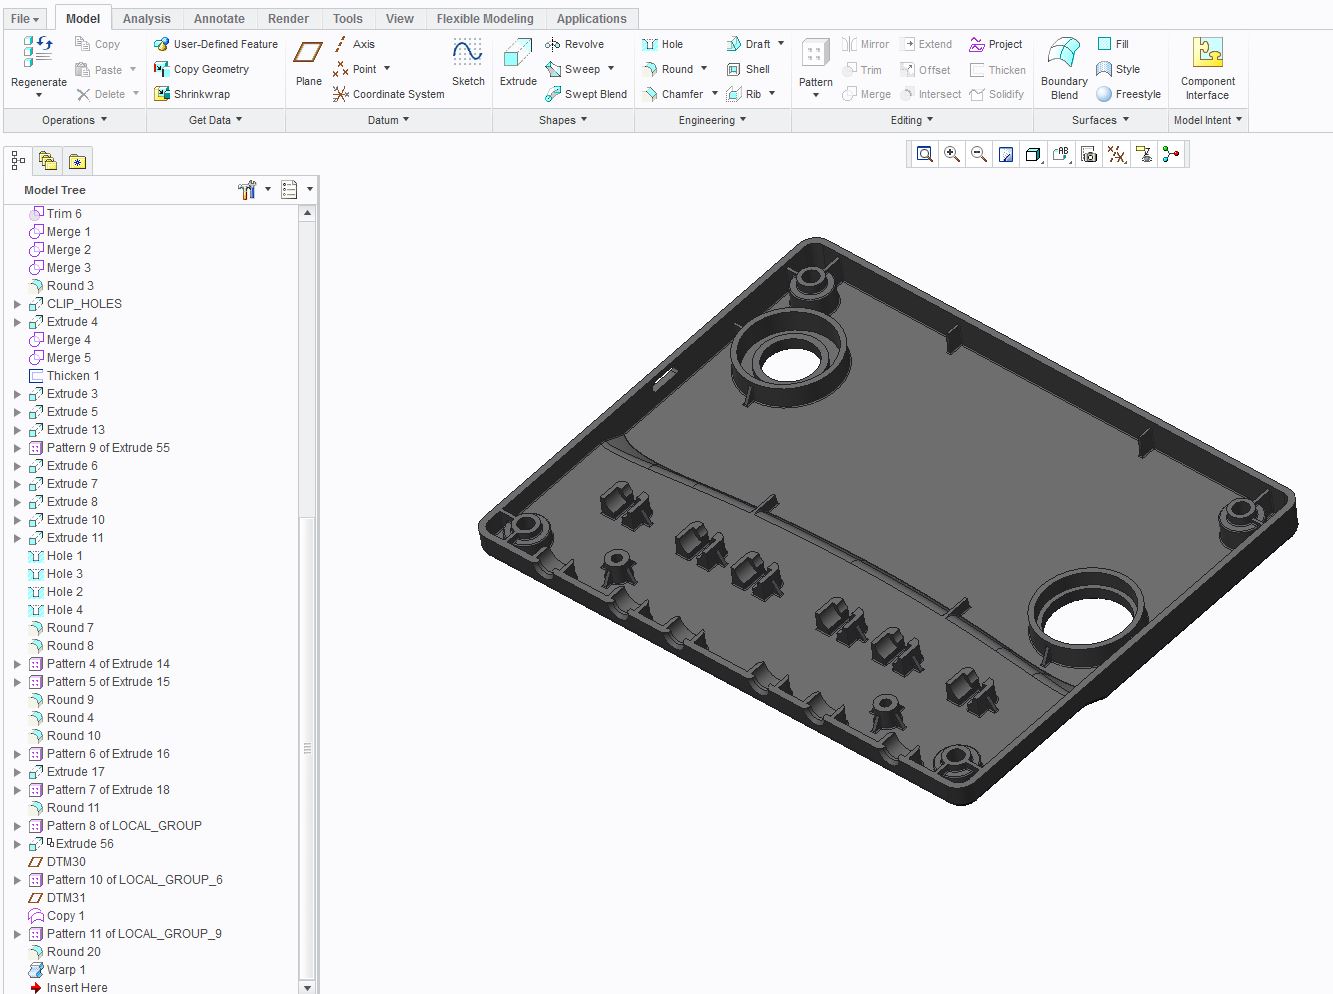Open the Favorites navigator tab
Screen dimensions: 1333x994
[77, 161]
